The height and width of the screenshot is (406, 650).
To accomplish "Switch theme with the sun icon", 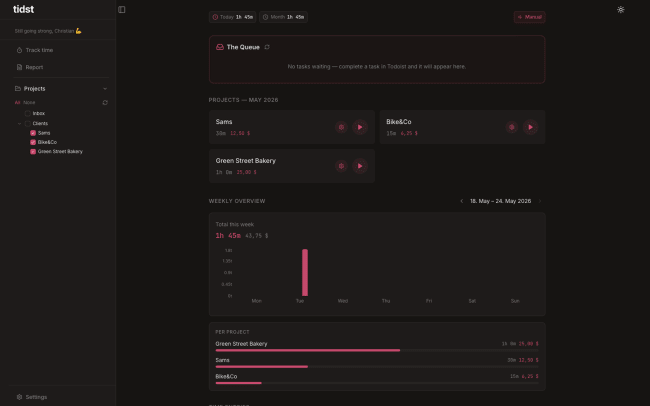I will point(620,10).
